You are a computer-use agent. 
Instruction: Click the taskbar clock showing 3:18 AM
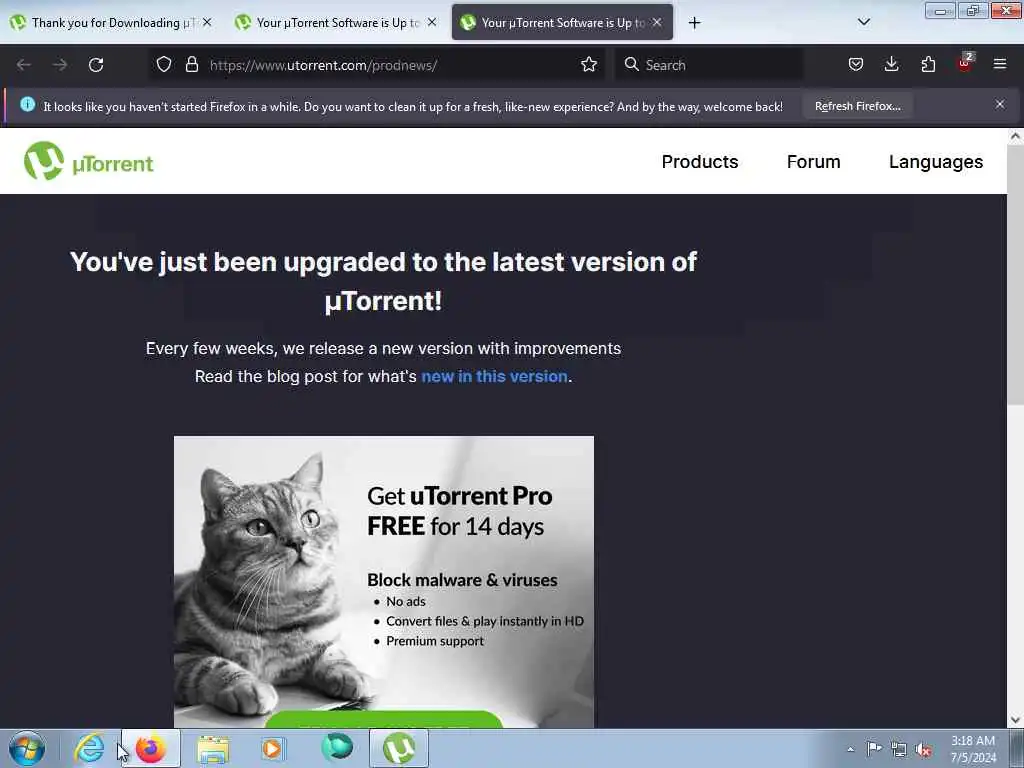coord(973,749)
